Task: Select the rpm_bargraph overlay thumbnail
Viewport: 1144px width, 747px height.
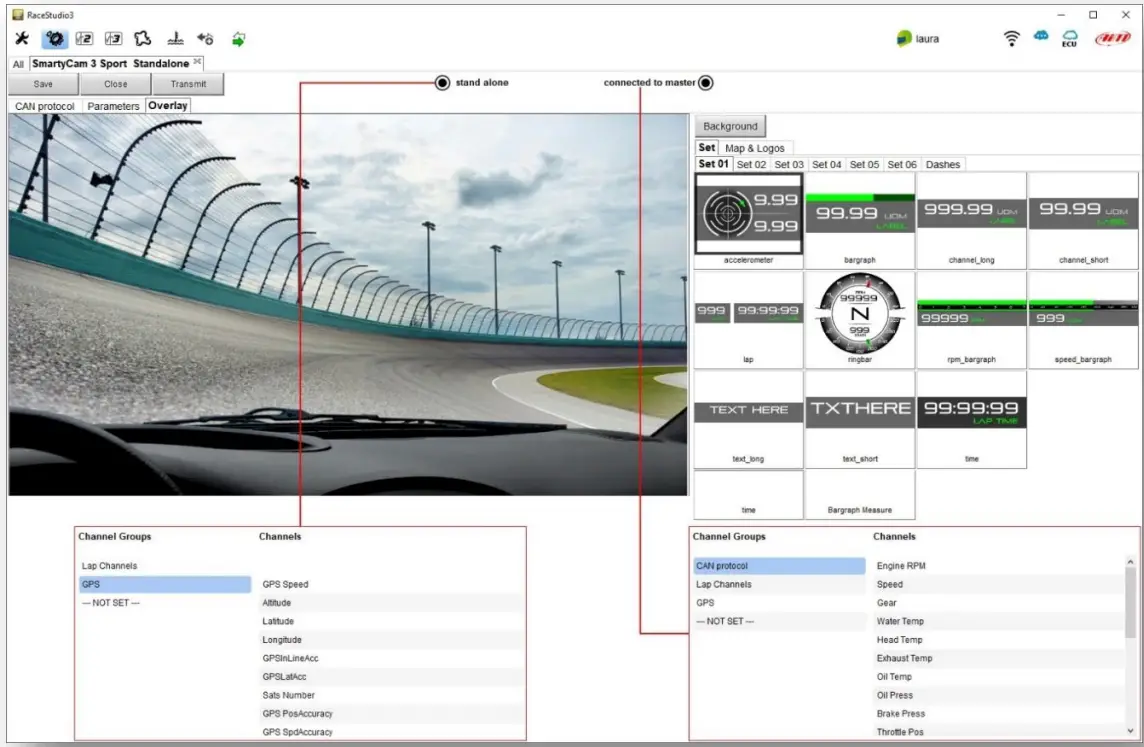Action: point(971,318)
